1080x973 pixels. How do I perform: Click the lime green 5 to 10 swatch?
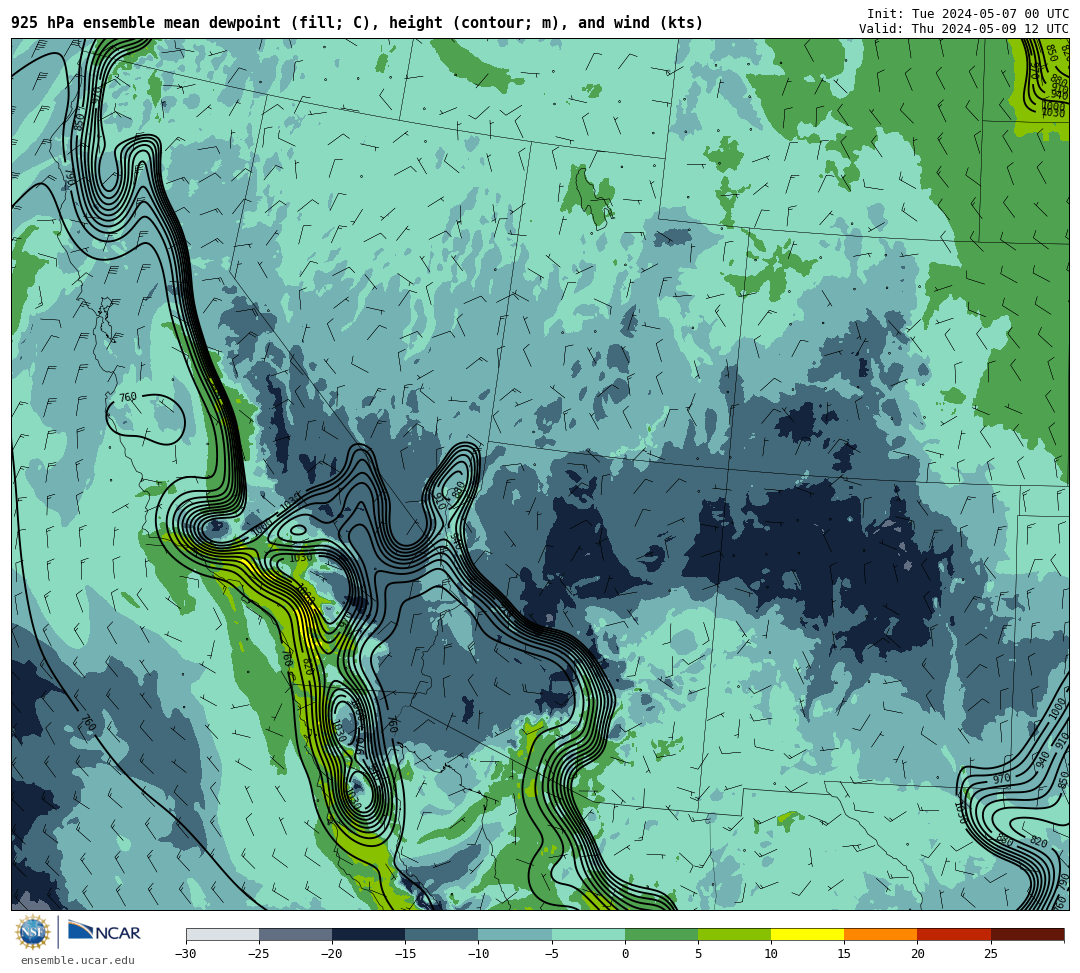click(734, 934)
